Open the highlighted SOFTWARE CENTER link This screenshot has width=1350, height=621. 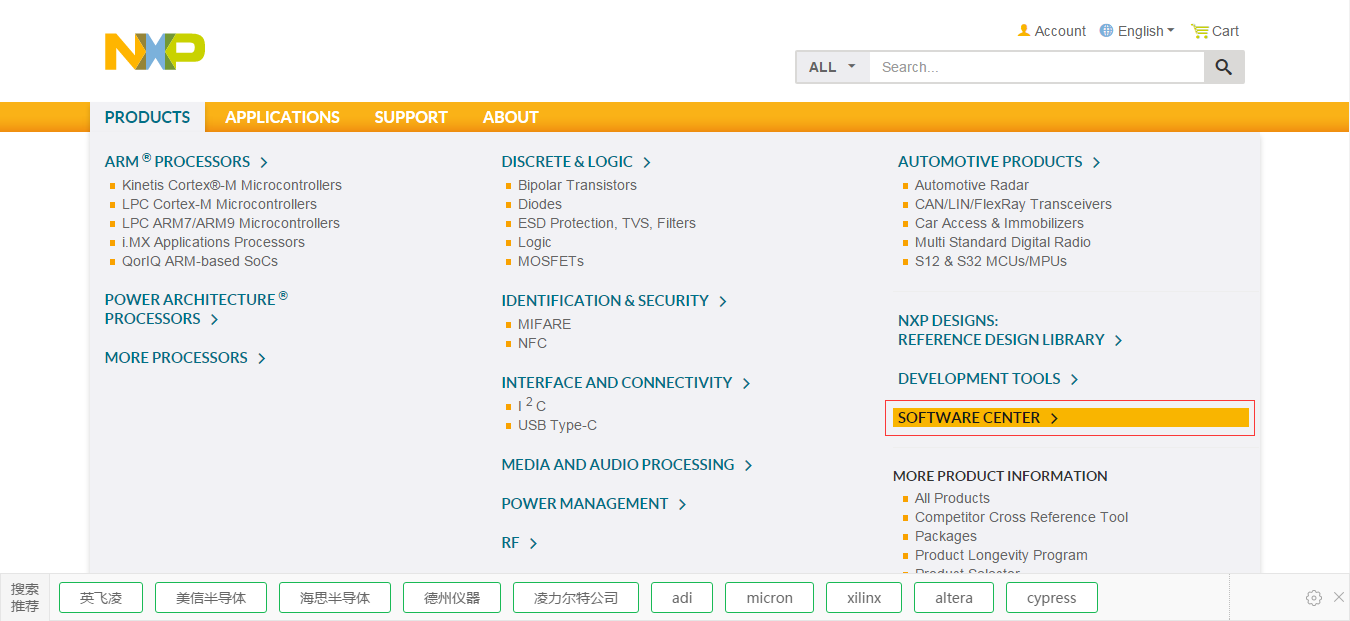[1071, 418]
